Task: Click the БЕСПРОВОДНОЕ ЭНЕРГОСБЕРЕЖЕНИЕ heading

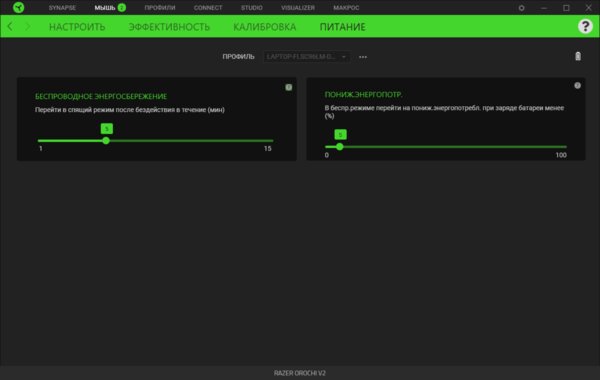Action: (x=101, y=96)
